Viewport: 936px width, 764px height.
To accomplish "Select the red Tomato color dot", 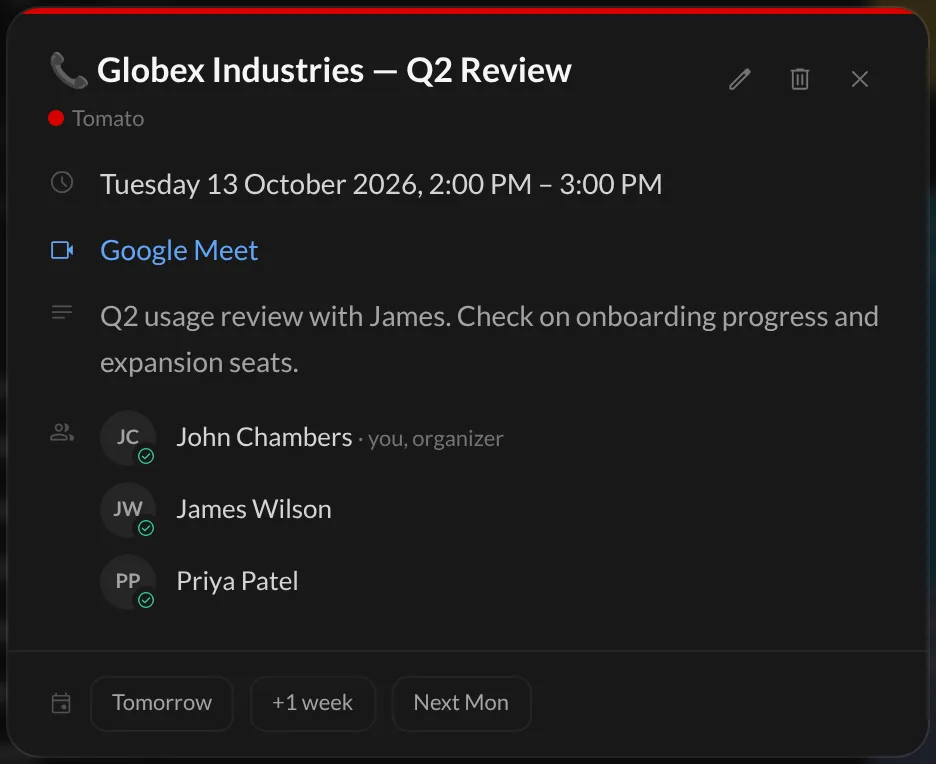I will point(56,118).
